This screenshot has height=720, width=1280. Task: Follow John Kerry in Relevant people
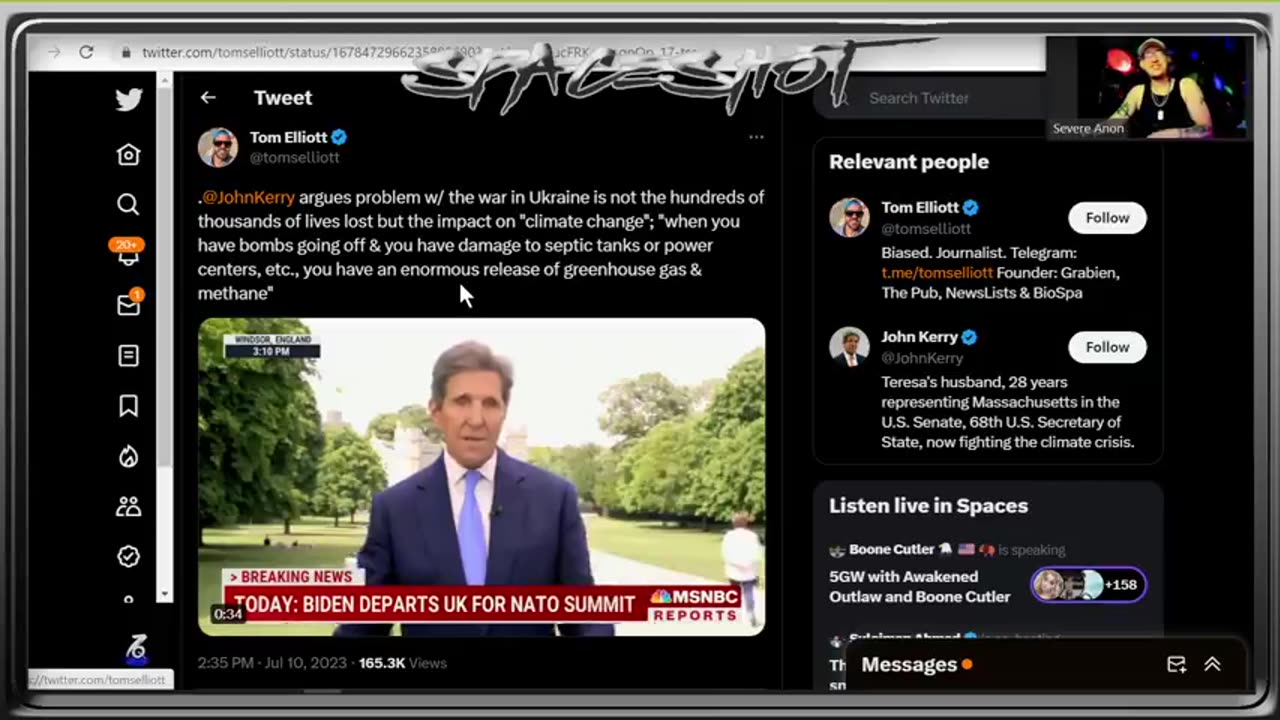1107,347
